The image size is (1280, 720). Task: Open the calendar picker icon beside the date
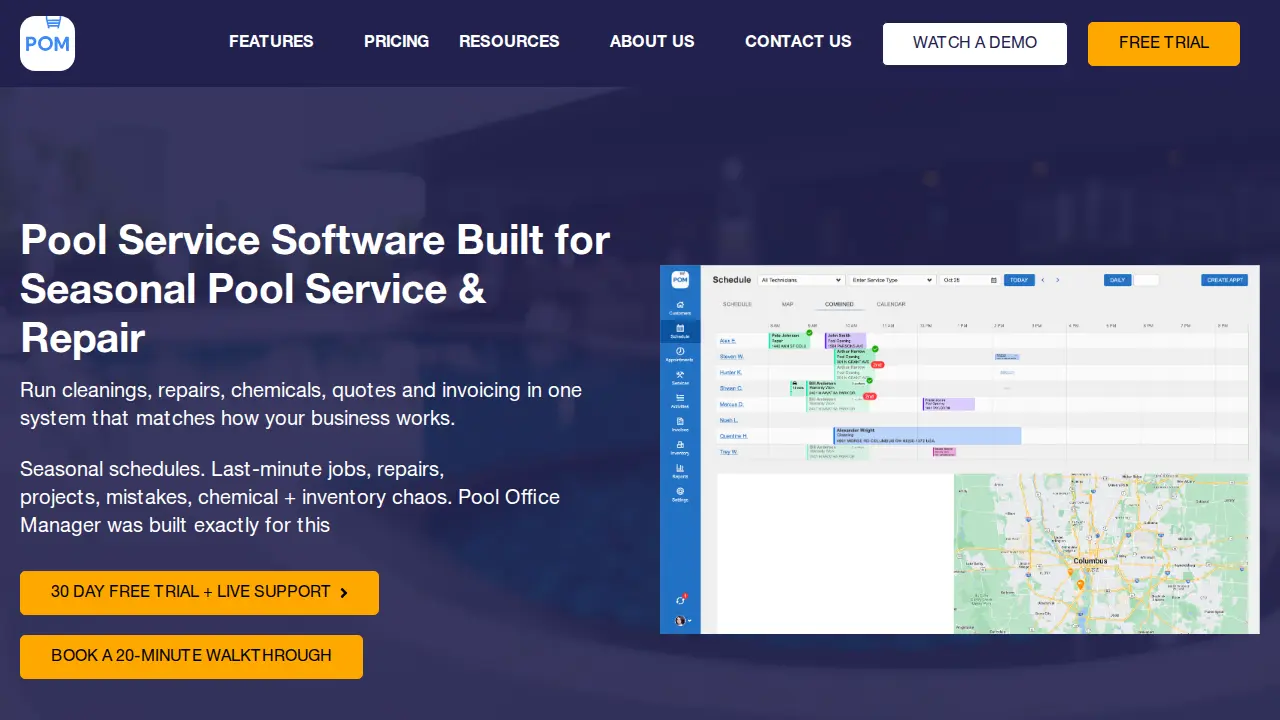[x=994, y=280]
